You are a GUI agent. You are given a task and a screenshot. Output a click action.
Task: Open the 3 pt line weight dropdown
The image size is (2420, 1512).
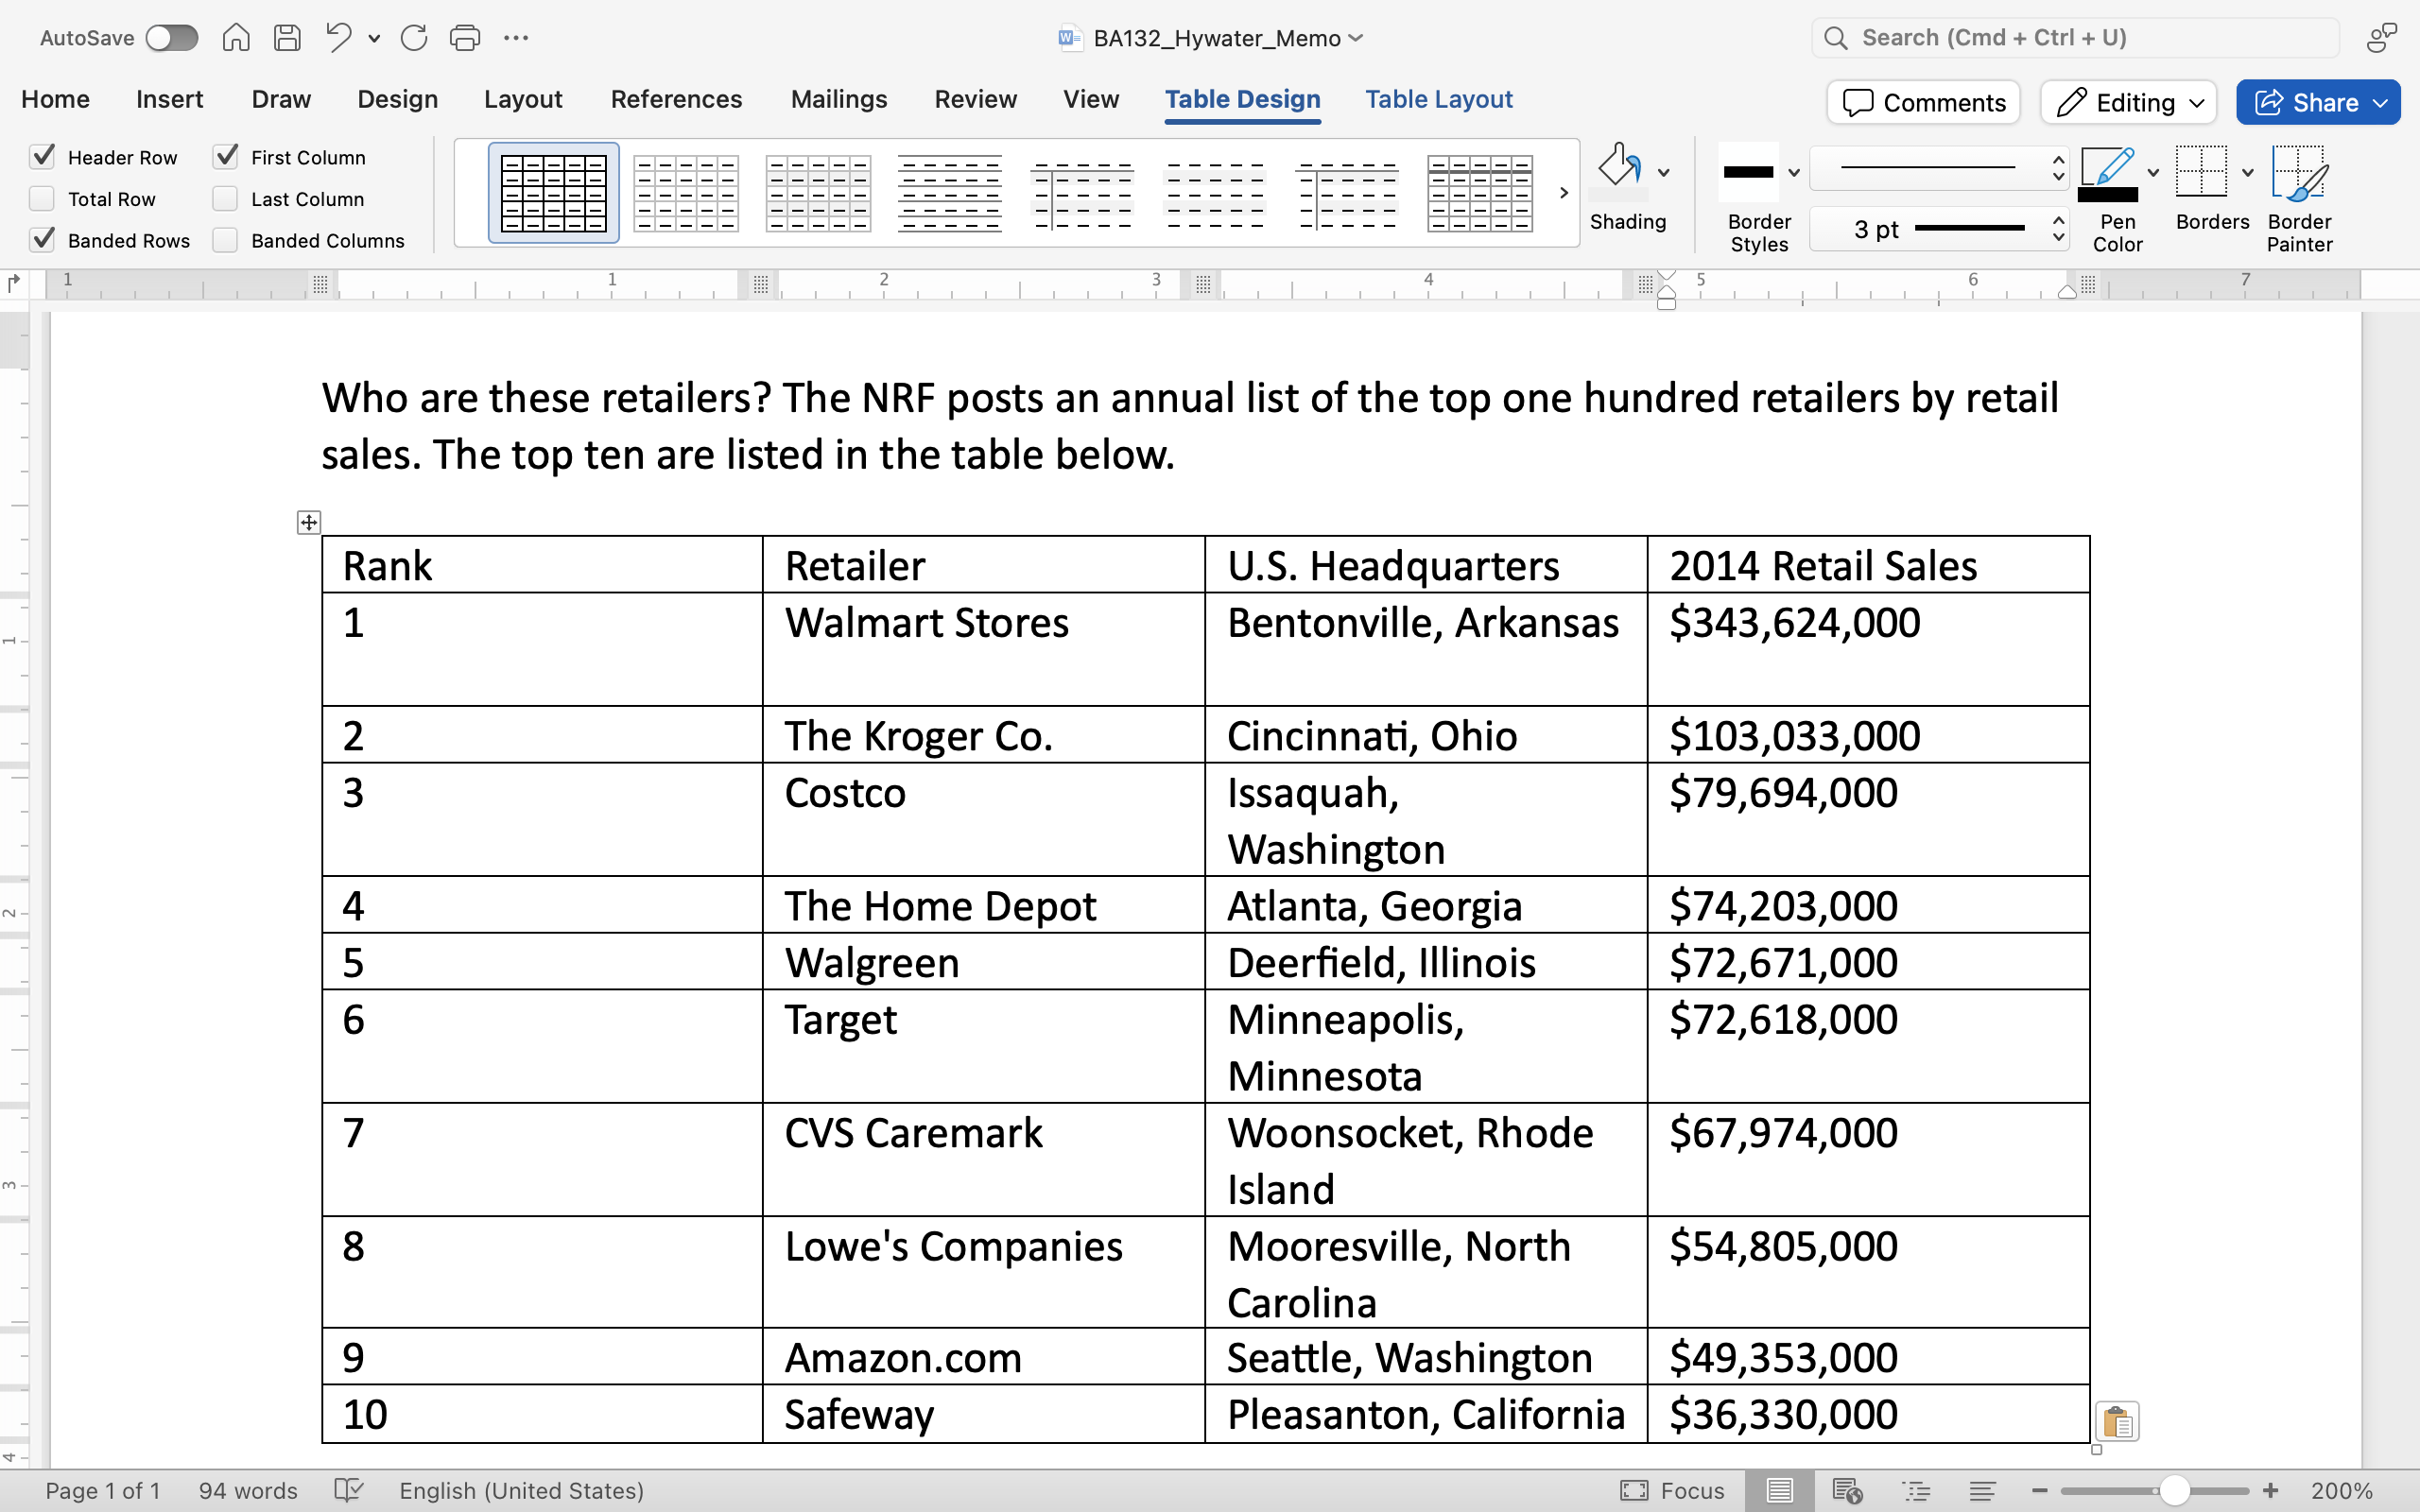click(1939, 229)
